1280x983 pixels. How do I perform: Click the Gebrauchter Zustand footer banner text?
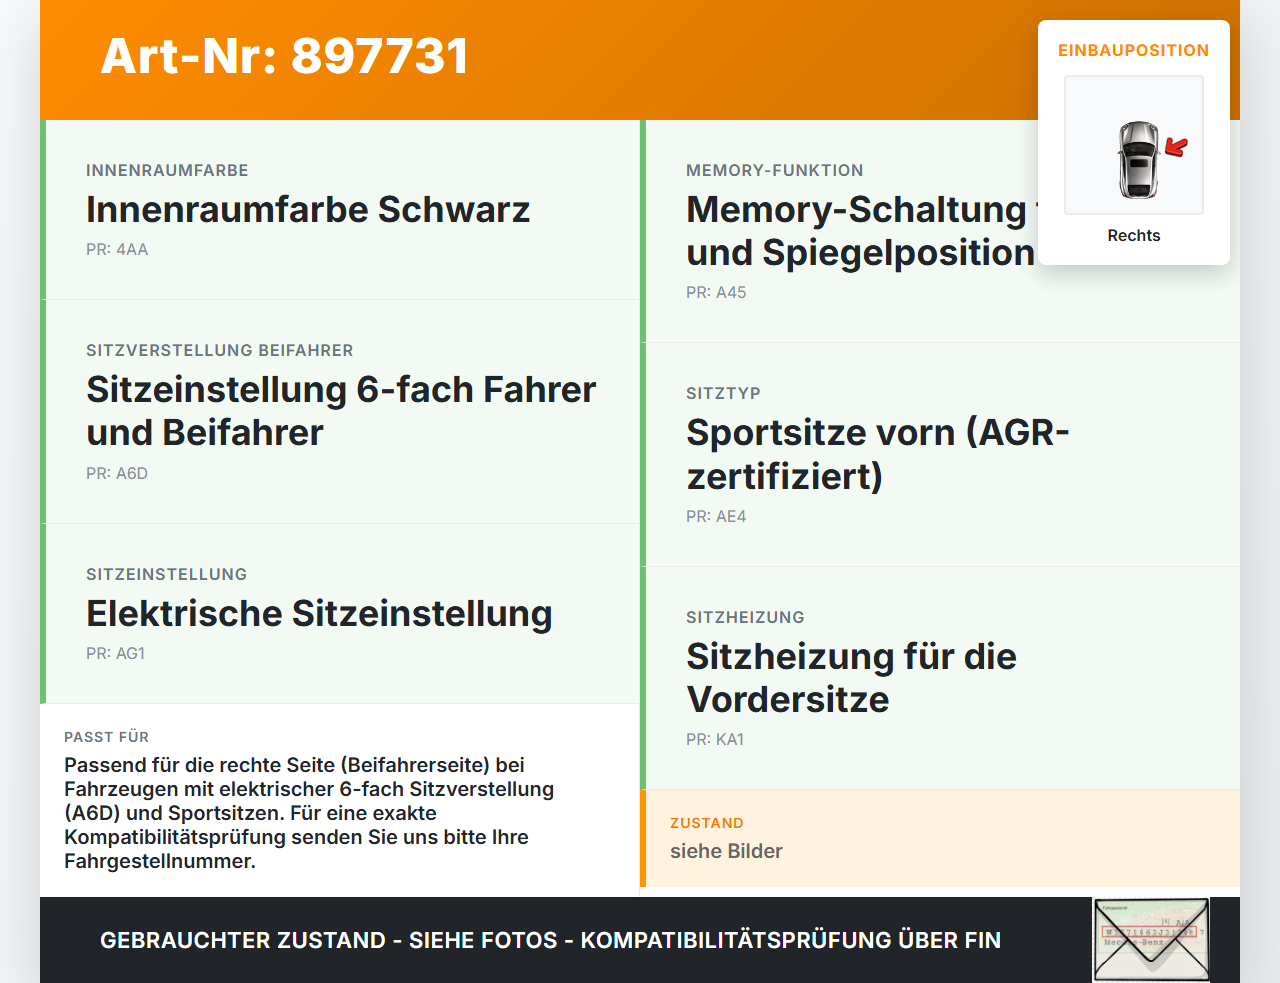tap(550, 940)
